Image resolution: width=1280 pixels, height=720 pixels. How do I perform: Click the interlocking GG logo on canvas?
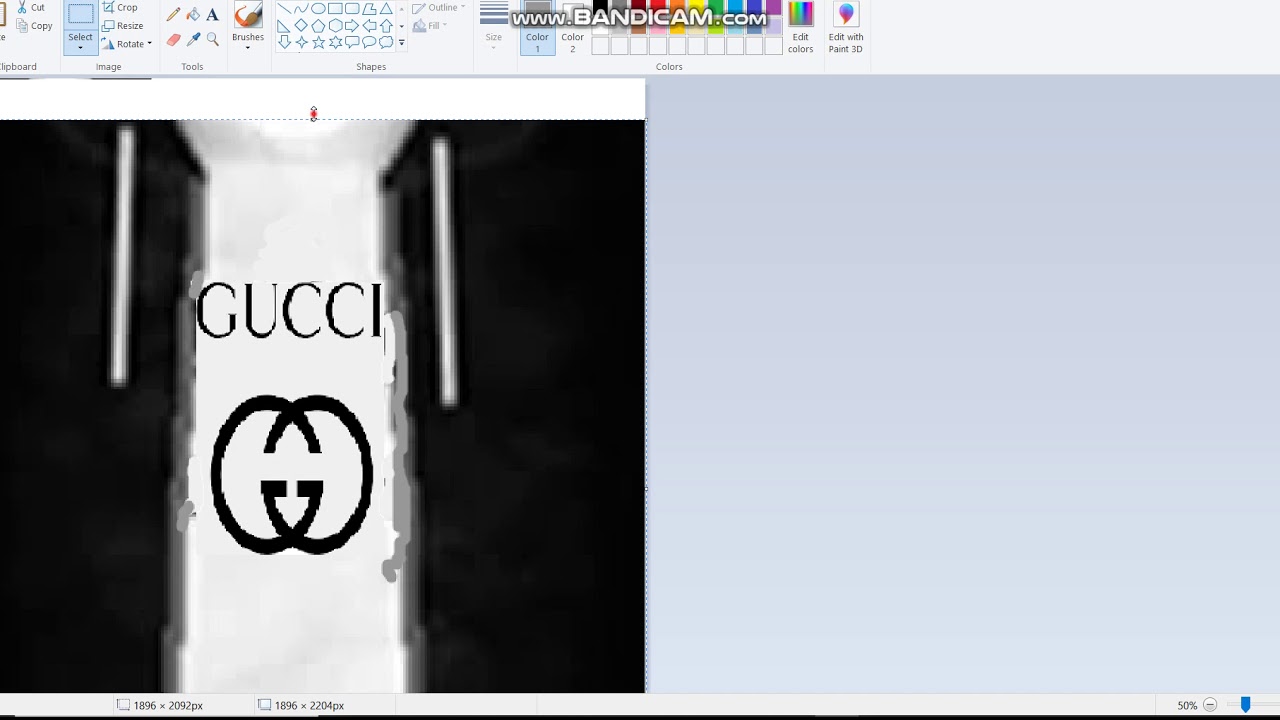(292, 474)
